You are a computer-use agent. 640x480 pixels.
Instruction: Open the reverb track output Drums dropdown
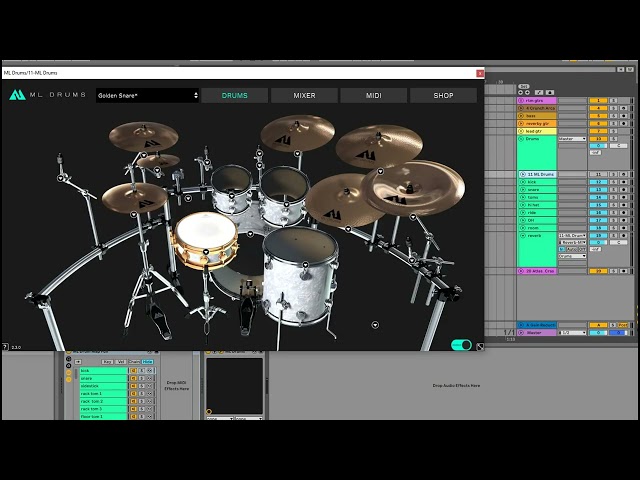point(572,256)
